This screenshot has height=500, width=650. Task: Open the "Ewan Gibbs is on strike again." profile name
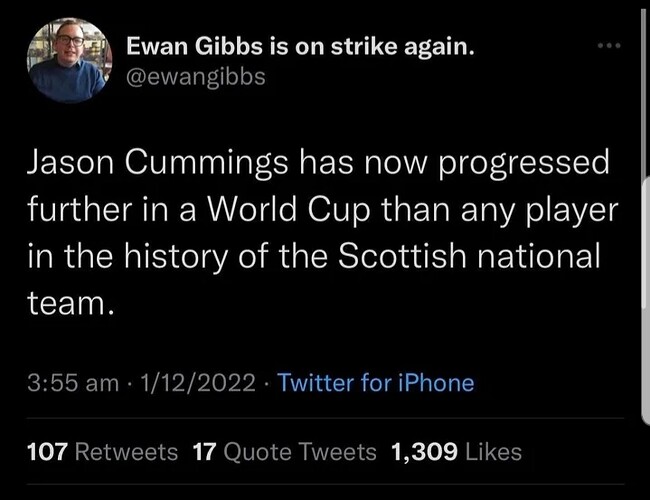(x=300, y=46)
